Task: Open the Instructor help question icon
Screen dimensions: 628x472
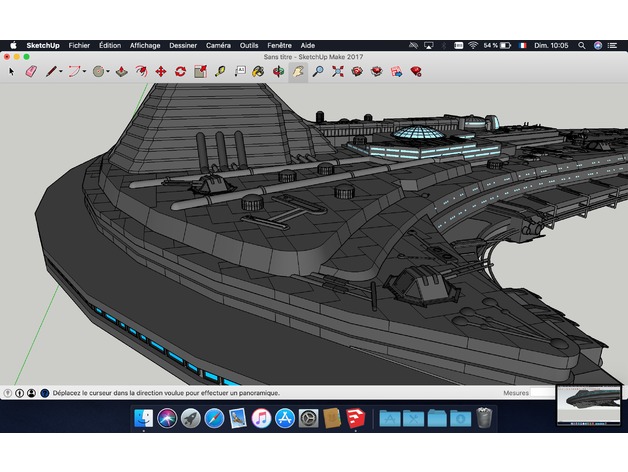Action: [45, 393]
